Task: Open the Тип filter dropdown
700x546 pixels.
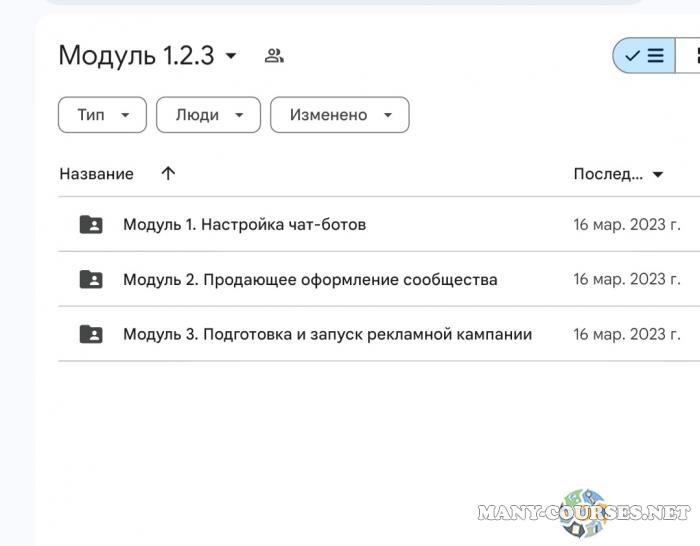Action: click(103, 115)
